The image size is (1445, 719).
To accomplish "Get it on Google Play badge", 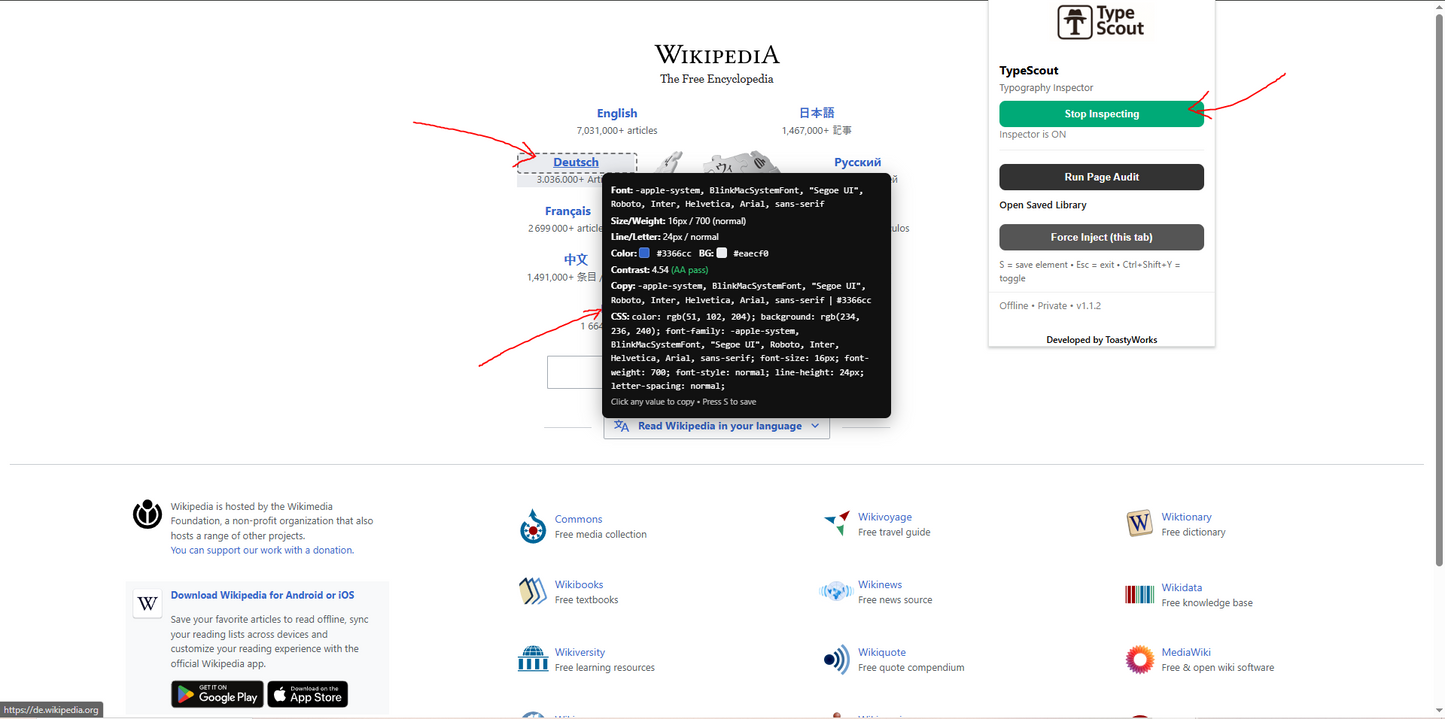I will point(217,694).
